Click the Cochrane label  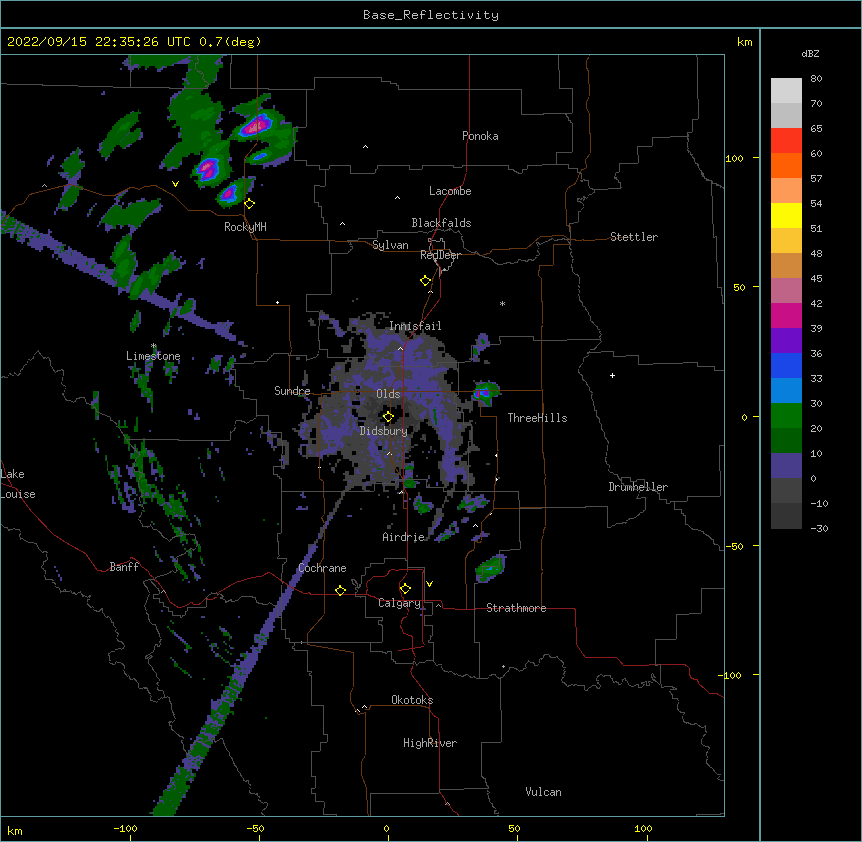322,568
